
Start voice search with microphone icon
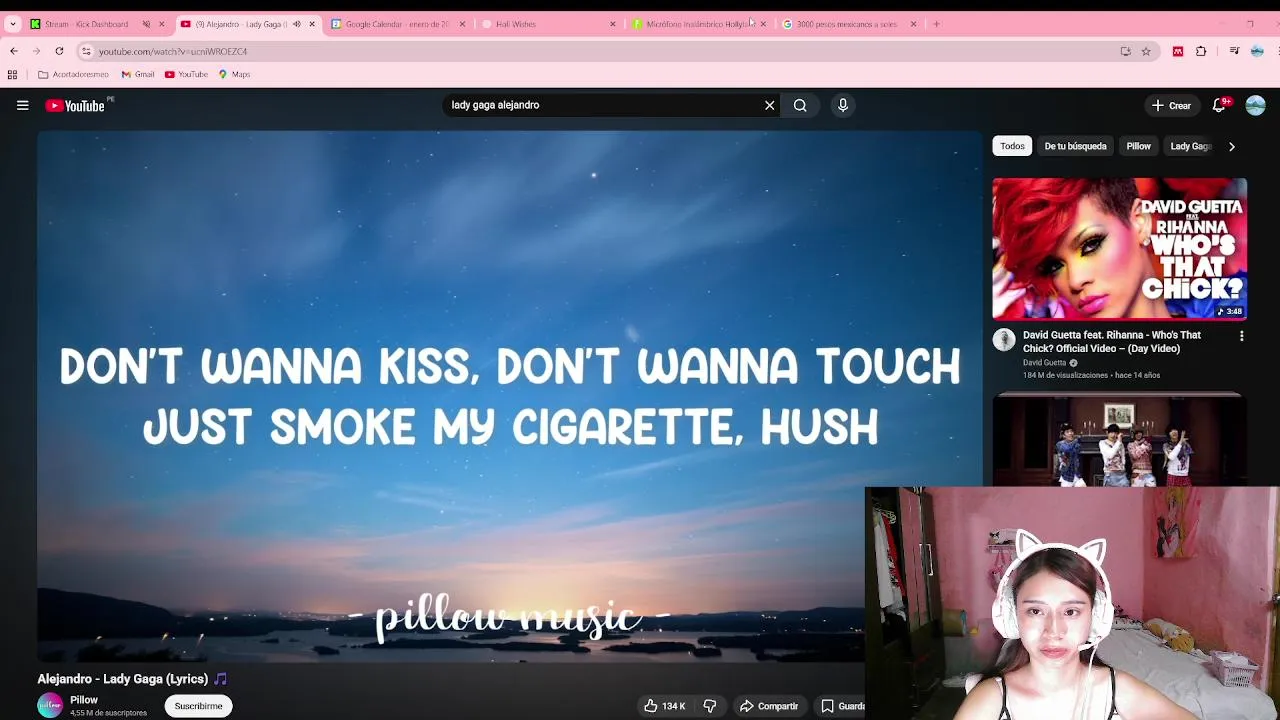[843, 105]
